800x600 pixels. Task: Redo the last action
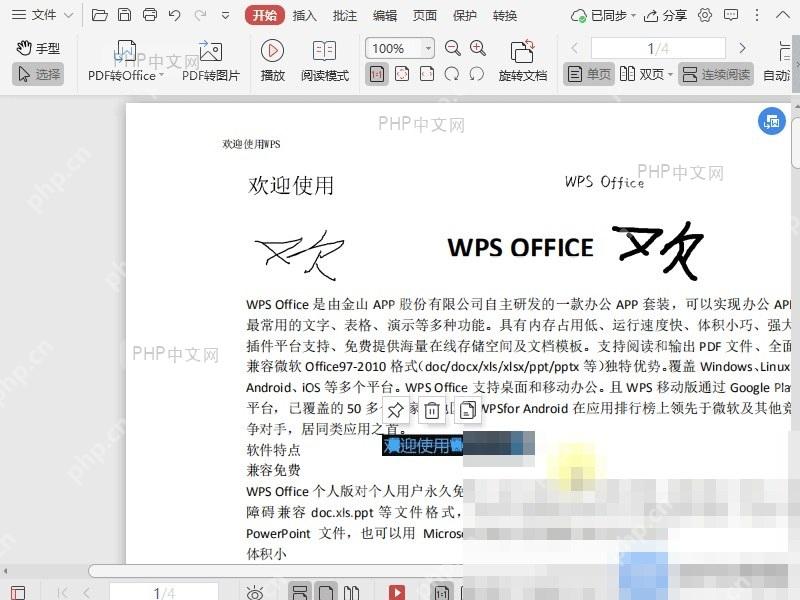(200, 15)
